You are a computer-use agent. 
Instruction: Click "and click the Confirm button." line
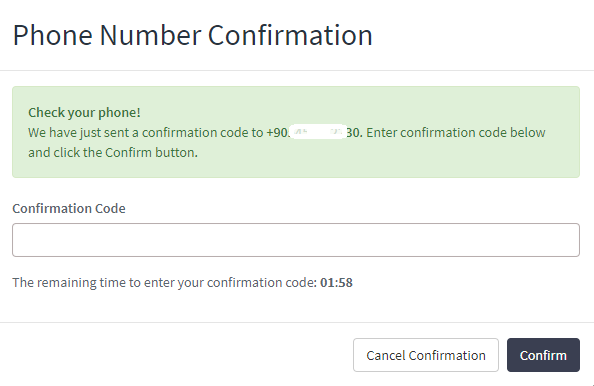pyautogui.click(x=113, y=153)
